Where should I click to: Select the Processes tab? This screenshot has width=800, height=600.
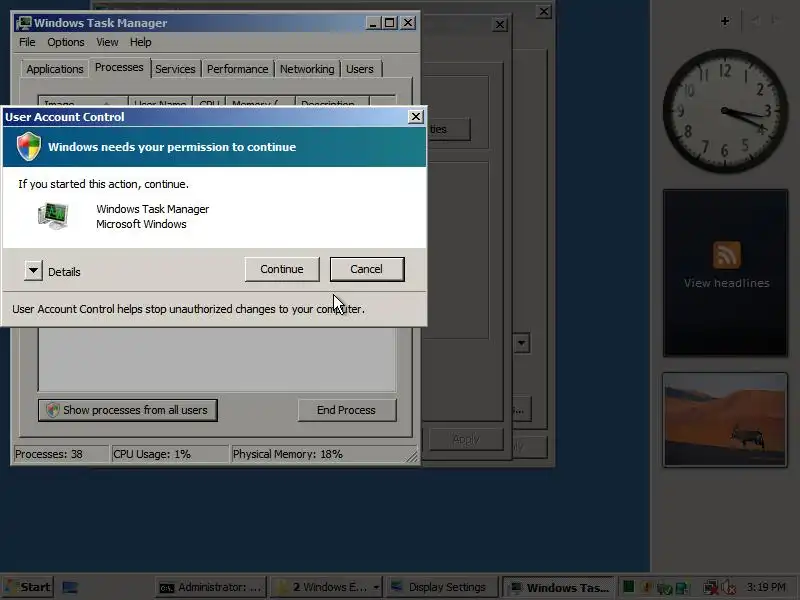tap(119, 67)
